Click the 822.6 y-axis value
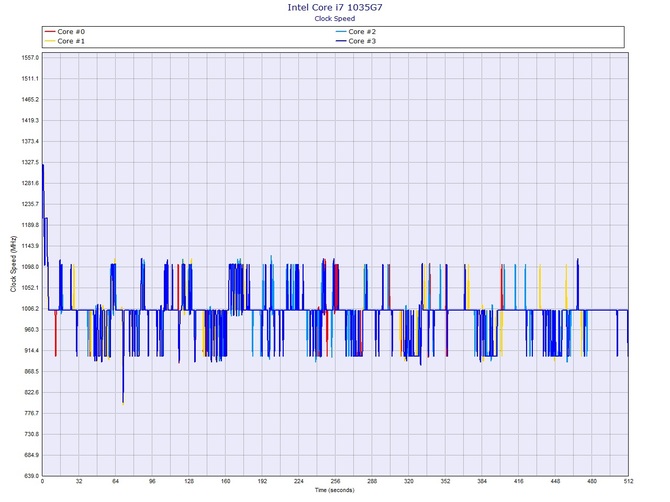The height and width of the screenshot is (502, 670). (31, 393)
